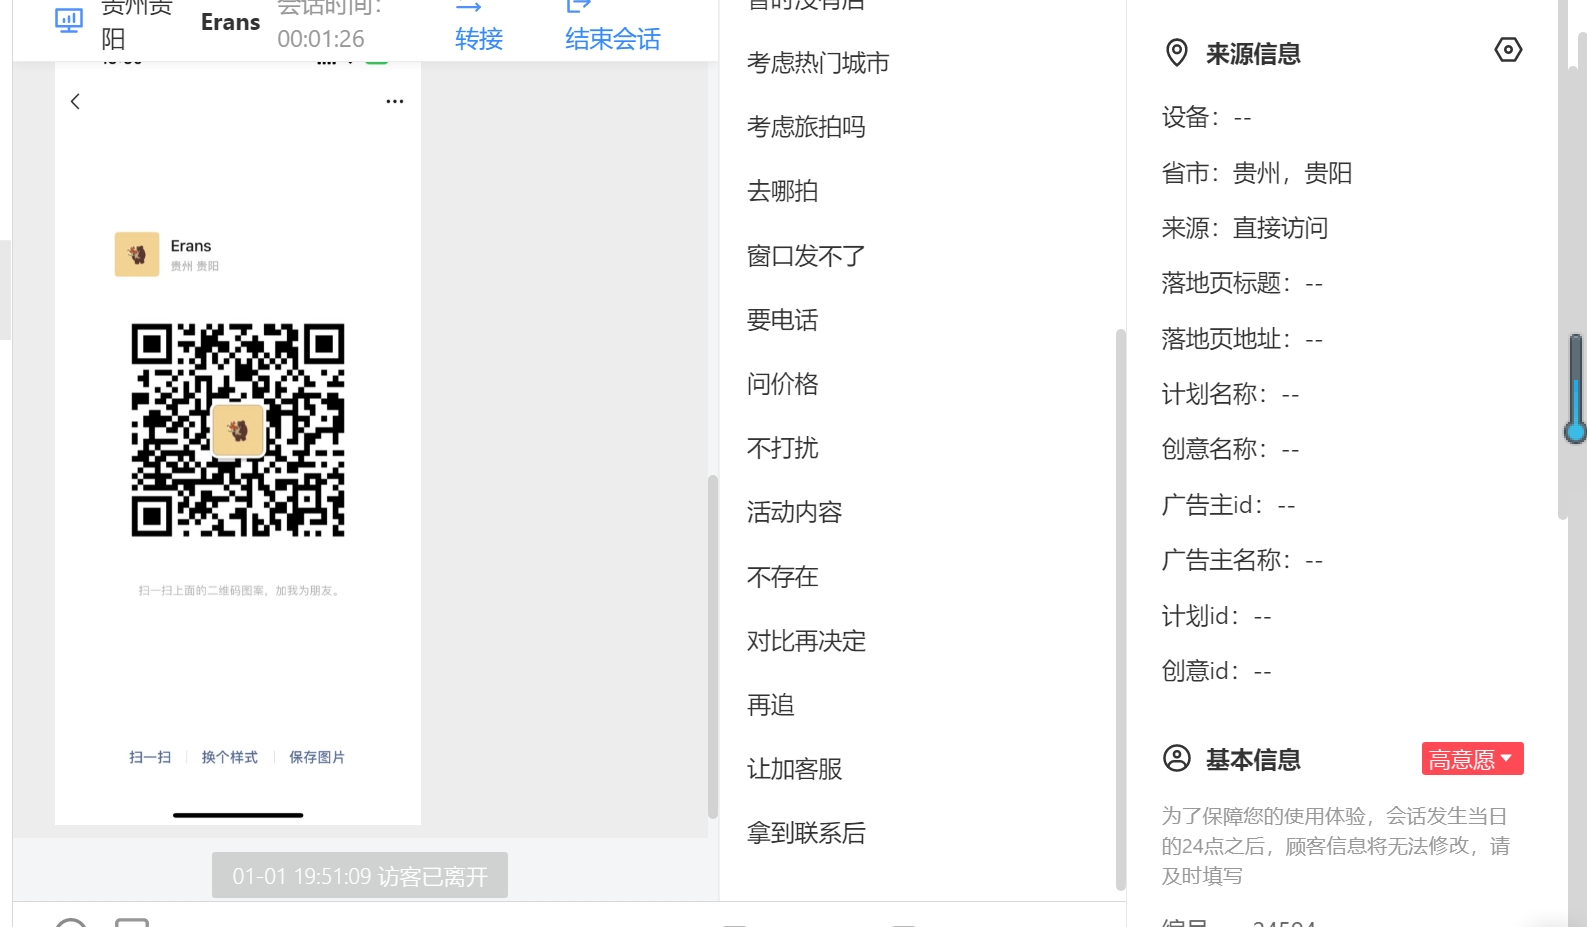Click 保存图片 in the phone screenshot
The width and height of the screenshot is (1587, 927).
pyautogui.click(x=317, y=757)
